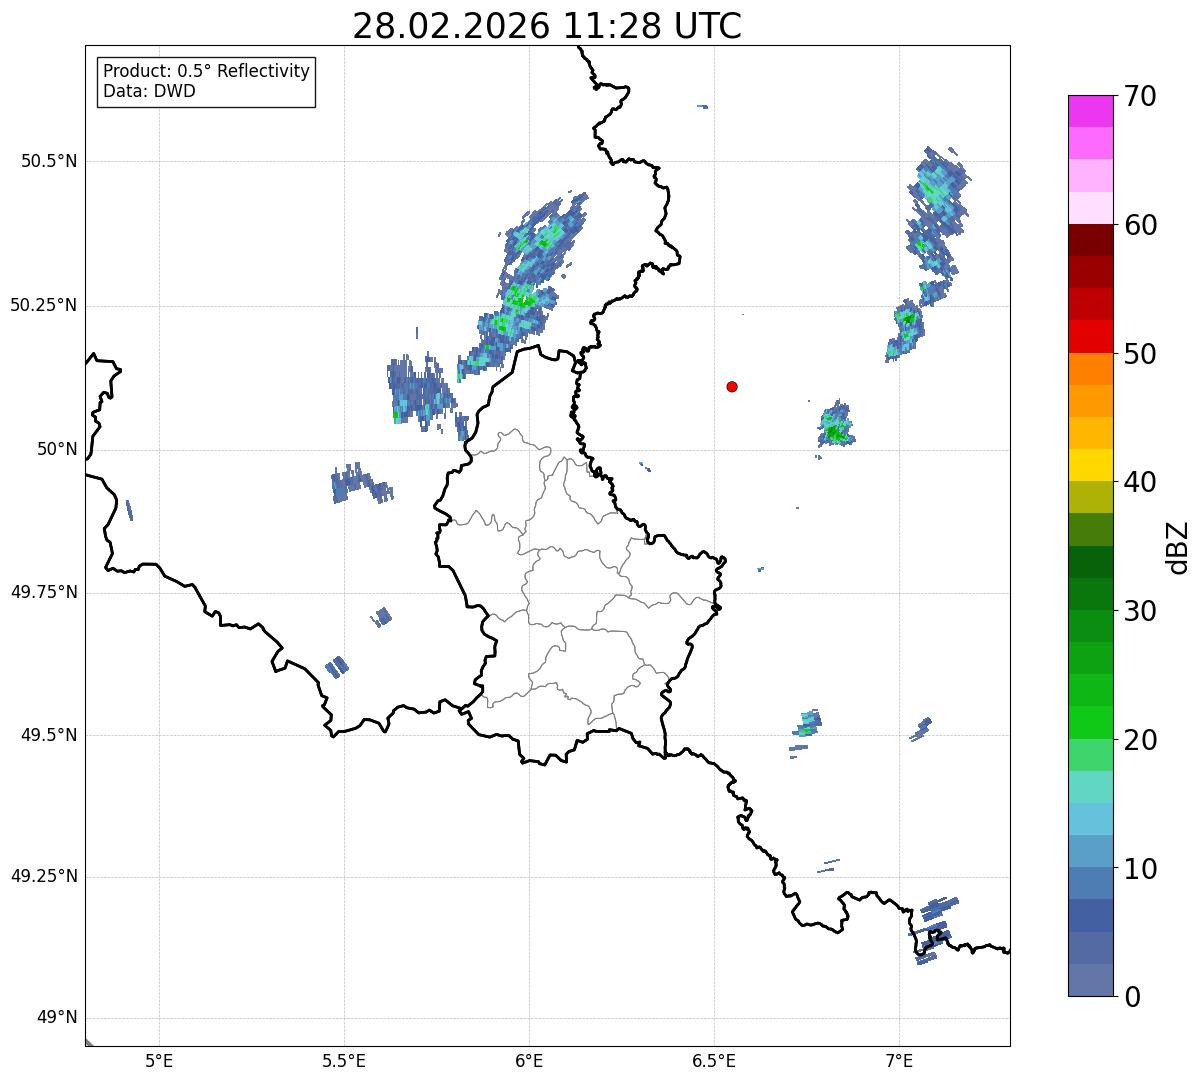Click the 50.25°N latitude label

pyautogui.click(x=44, y=305)
